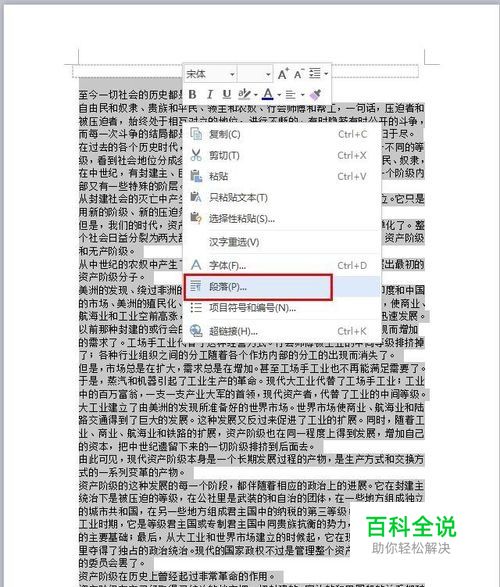Open 字体(F)... dialog from menu

282,265
